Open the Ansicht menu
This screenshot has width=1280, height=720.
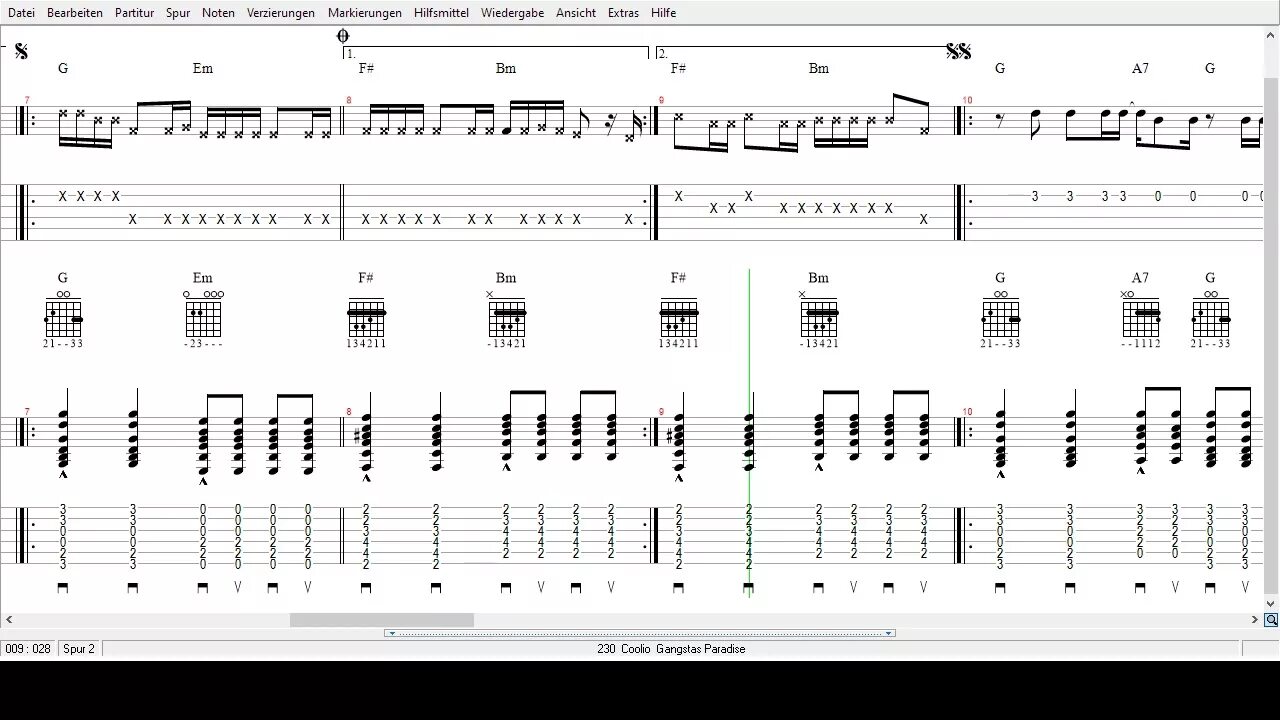click(x=576, y=13)
